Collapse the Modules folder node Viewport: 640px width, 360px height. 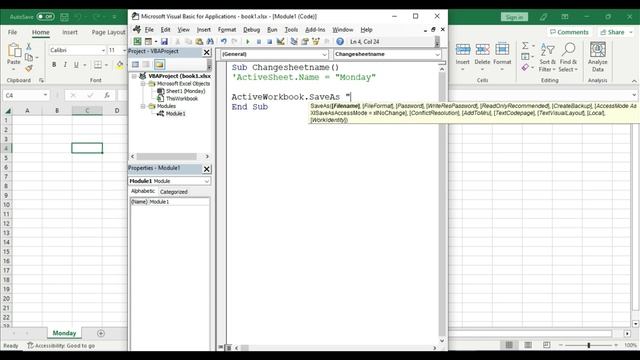point(143,106)
